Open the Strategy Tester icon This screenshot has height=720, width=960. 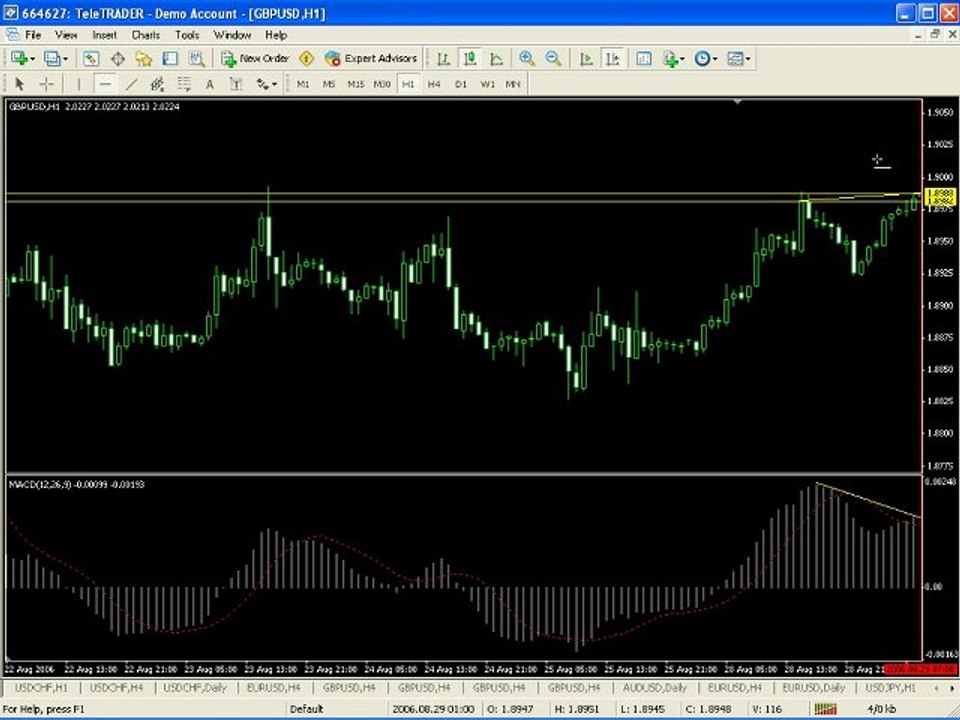click(x=197, y=59)
